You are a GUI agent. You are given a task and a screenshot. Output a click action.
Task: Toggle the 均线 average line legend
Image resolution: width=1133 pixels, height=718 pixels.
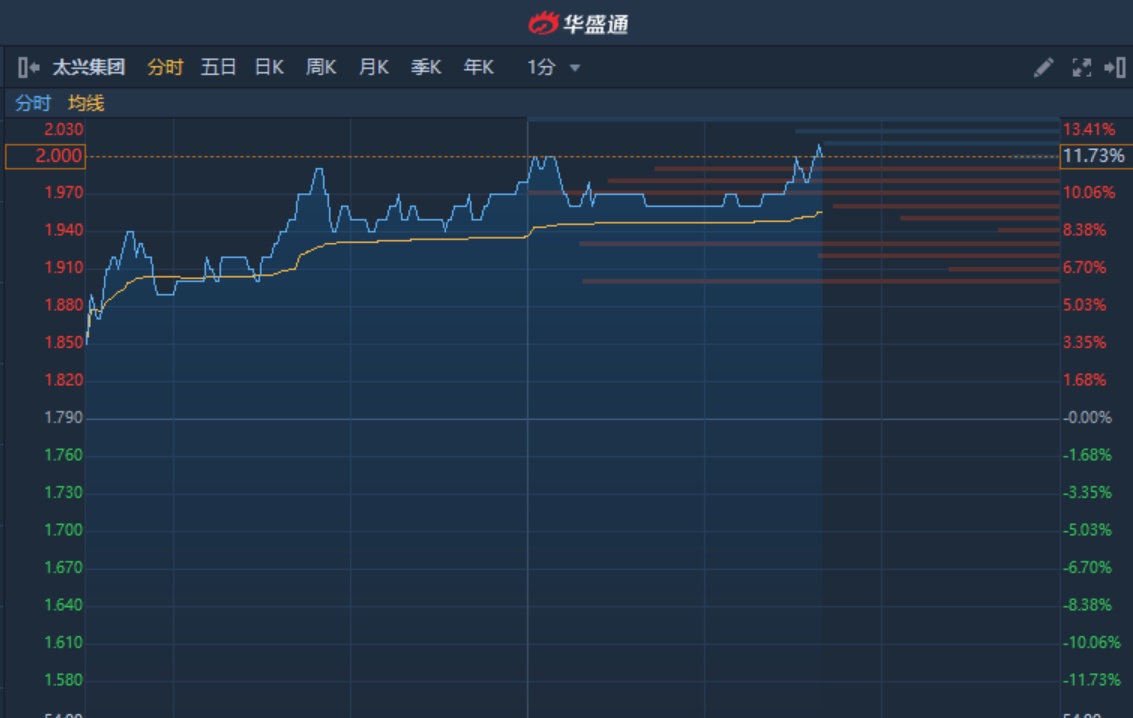pyautogui.click(x=86, y=103)
